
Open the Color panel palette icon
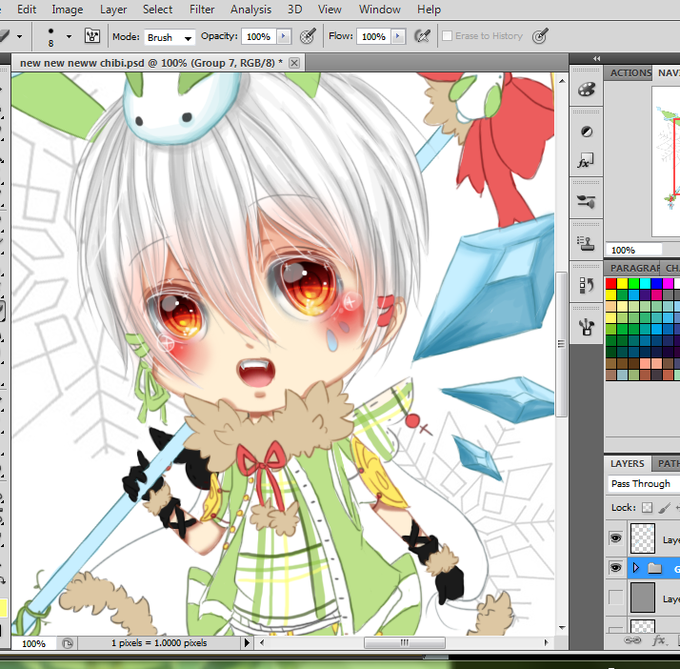tap(586, 90)
